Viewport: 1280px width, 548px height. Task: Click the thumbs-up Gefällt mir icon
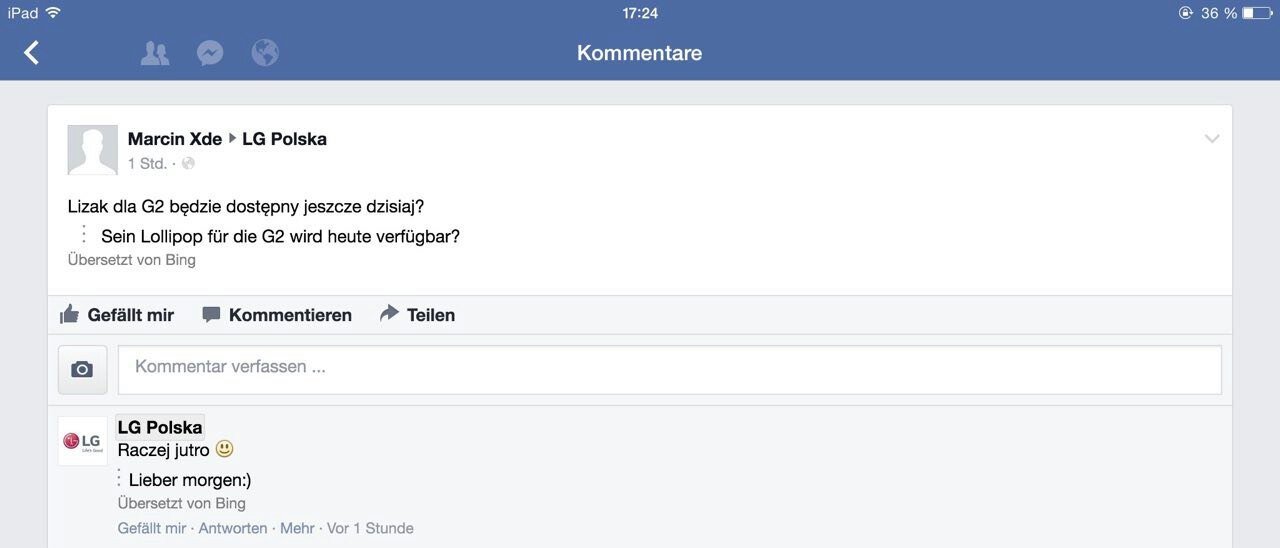click(x=69, y=314)
